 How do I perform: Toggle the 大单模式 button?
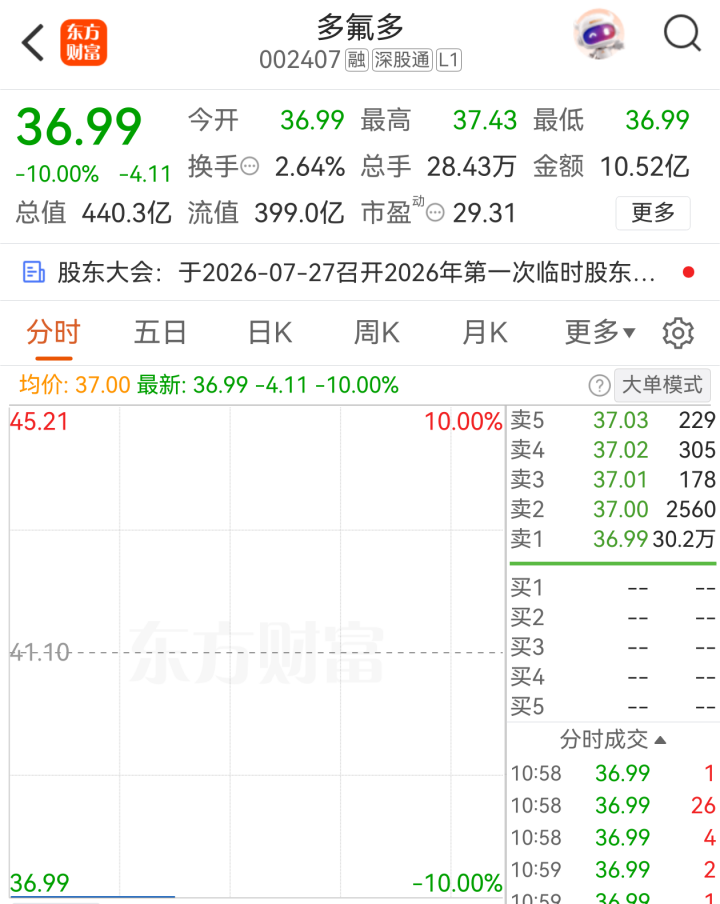click(x=662, y=385)
